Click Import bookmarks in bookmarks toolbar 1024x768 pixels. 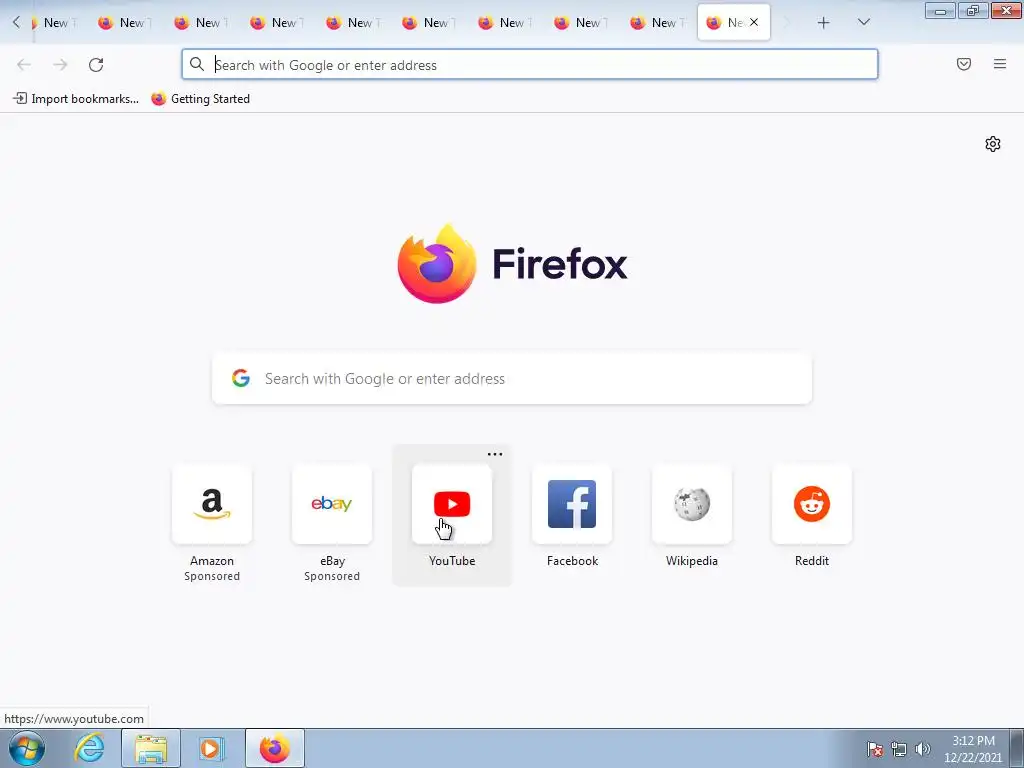pos(76,99)
